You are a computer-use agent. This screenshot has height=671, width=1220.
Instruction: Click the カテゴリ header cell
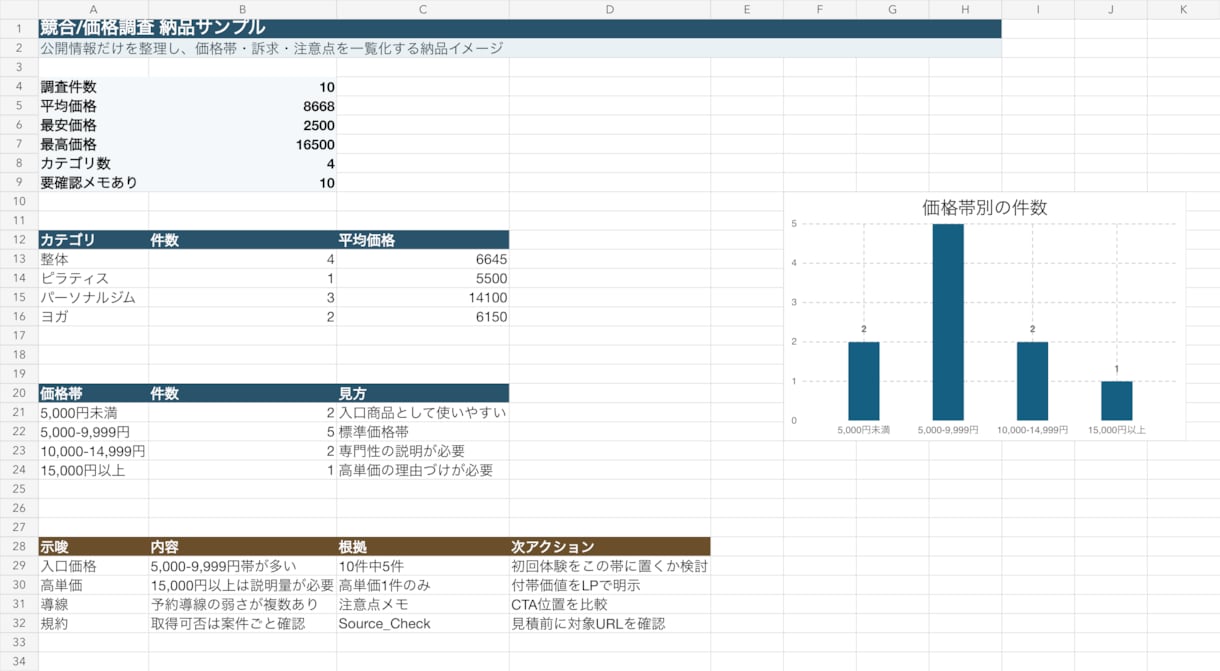(93, 239)
